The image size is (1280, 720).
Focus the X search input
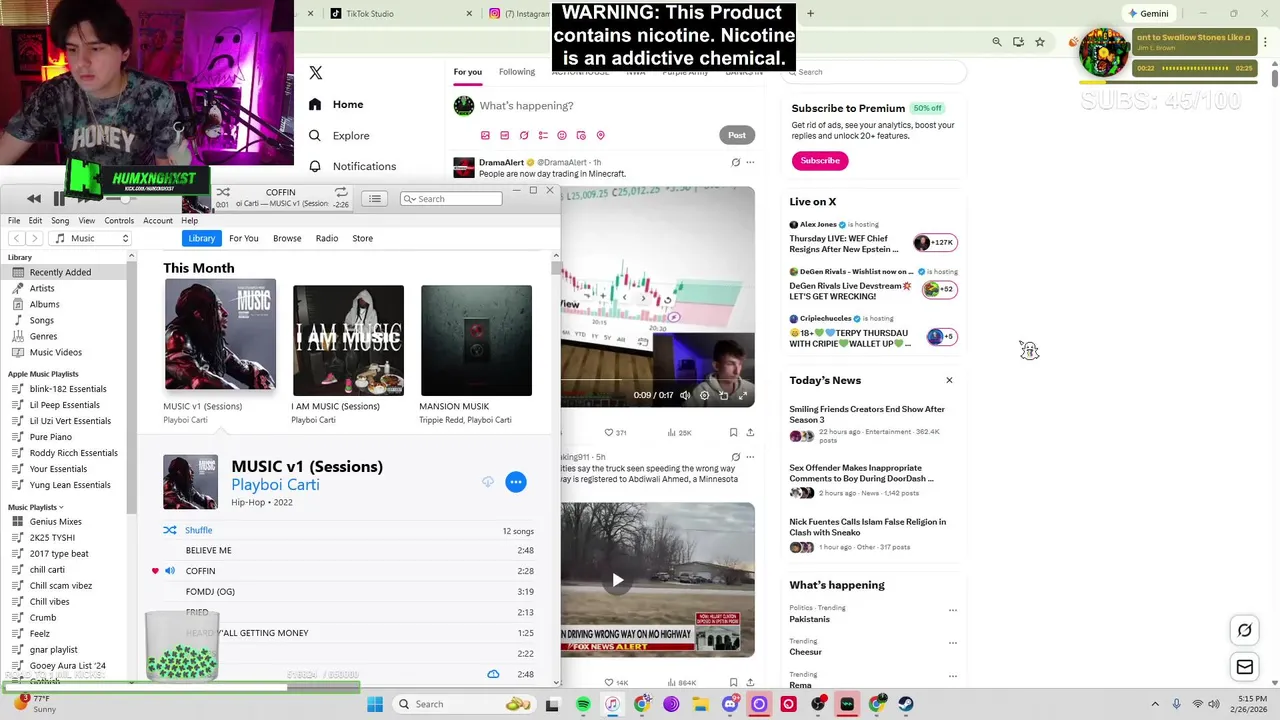(x=875, y=72)
